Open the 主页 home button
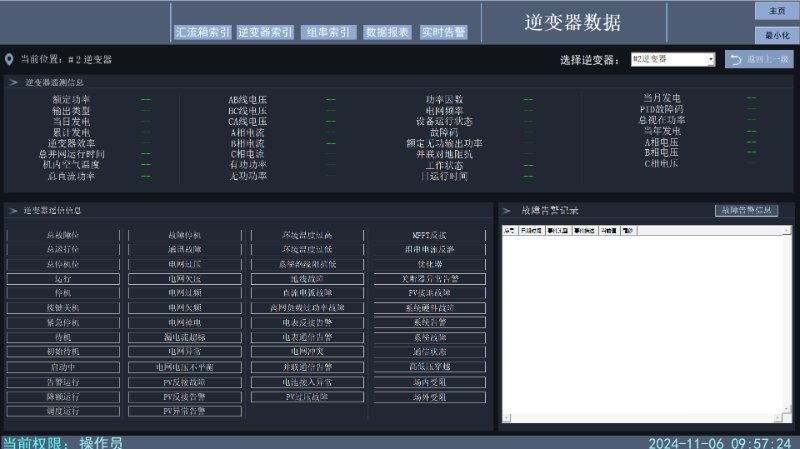This screenshot has width=800, height=449. pyautogui.click(x=776, y=11)
